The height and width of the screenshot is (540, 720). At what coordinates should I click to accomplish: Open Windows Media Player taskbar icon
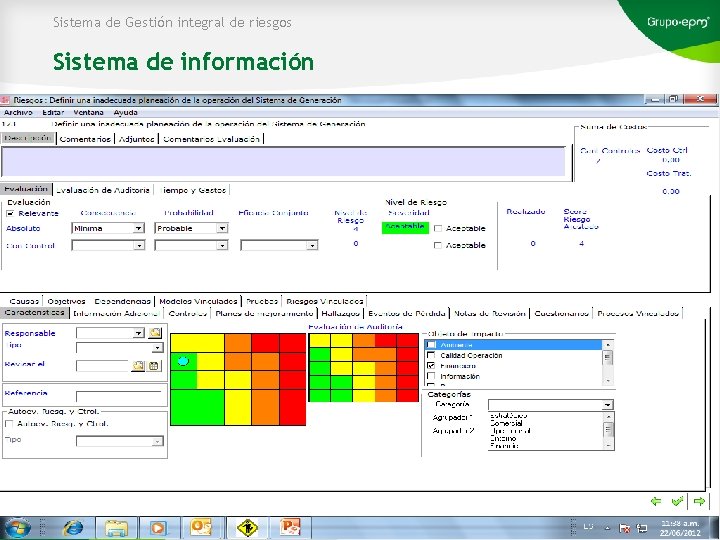point(158,528)
